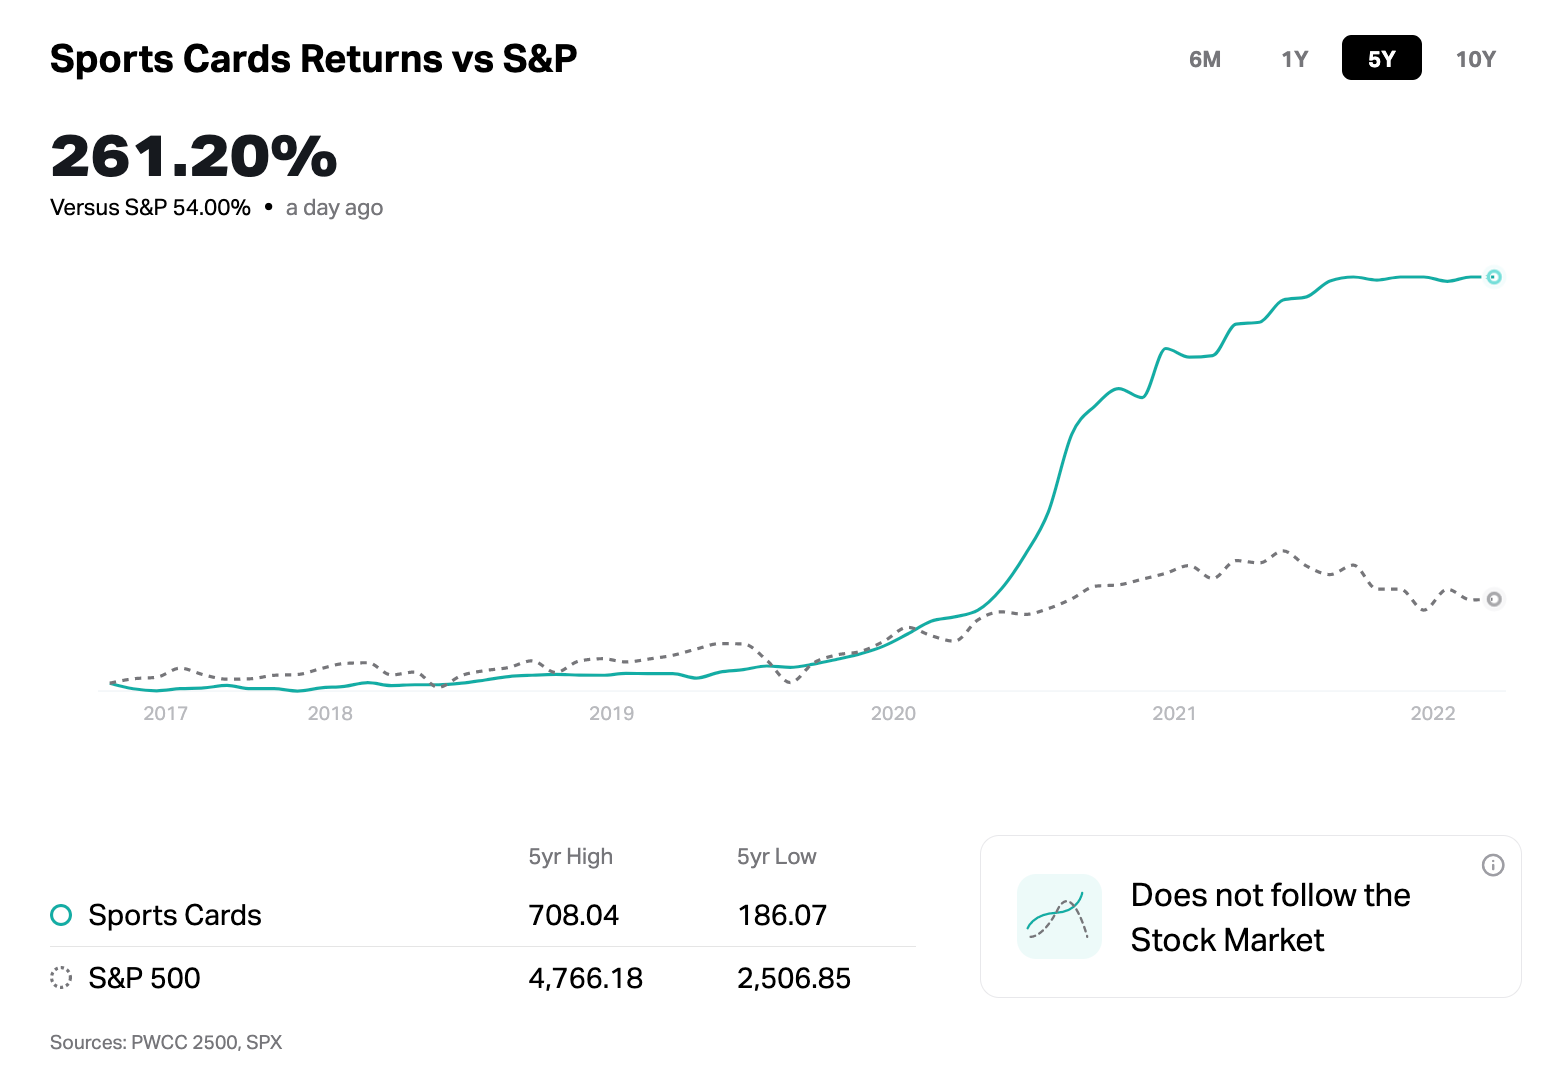1562x1086 pixels.
Task: Click the 2020 axis label on the chart
Action: click(x=893, y=713)
